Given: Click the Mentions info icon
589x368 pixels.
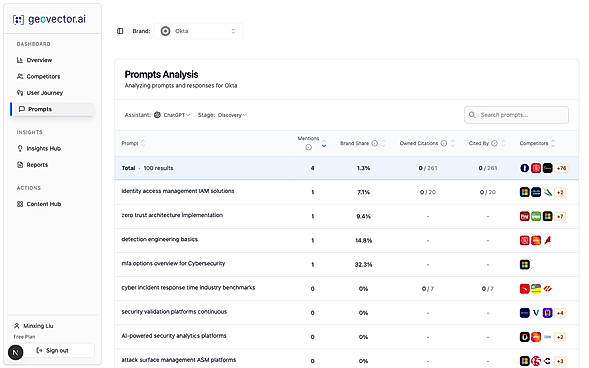Looking at the screenshot, I should pyautogui.click(x=308, y=148).
